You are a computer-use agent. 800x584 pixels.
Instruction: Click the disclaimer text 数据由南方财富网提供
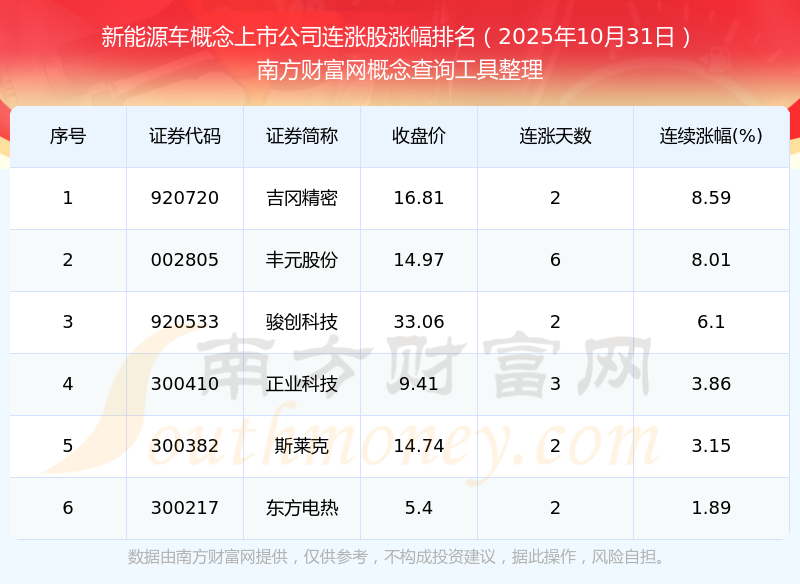tap(208, 557)
